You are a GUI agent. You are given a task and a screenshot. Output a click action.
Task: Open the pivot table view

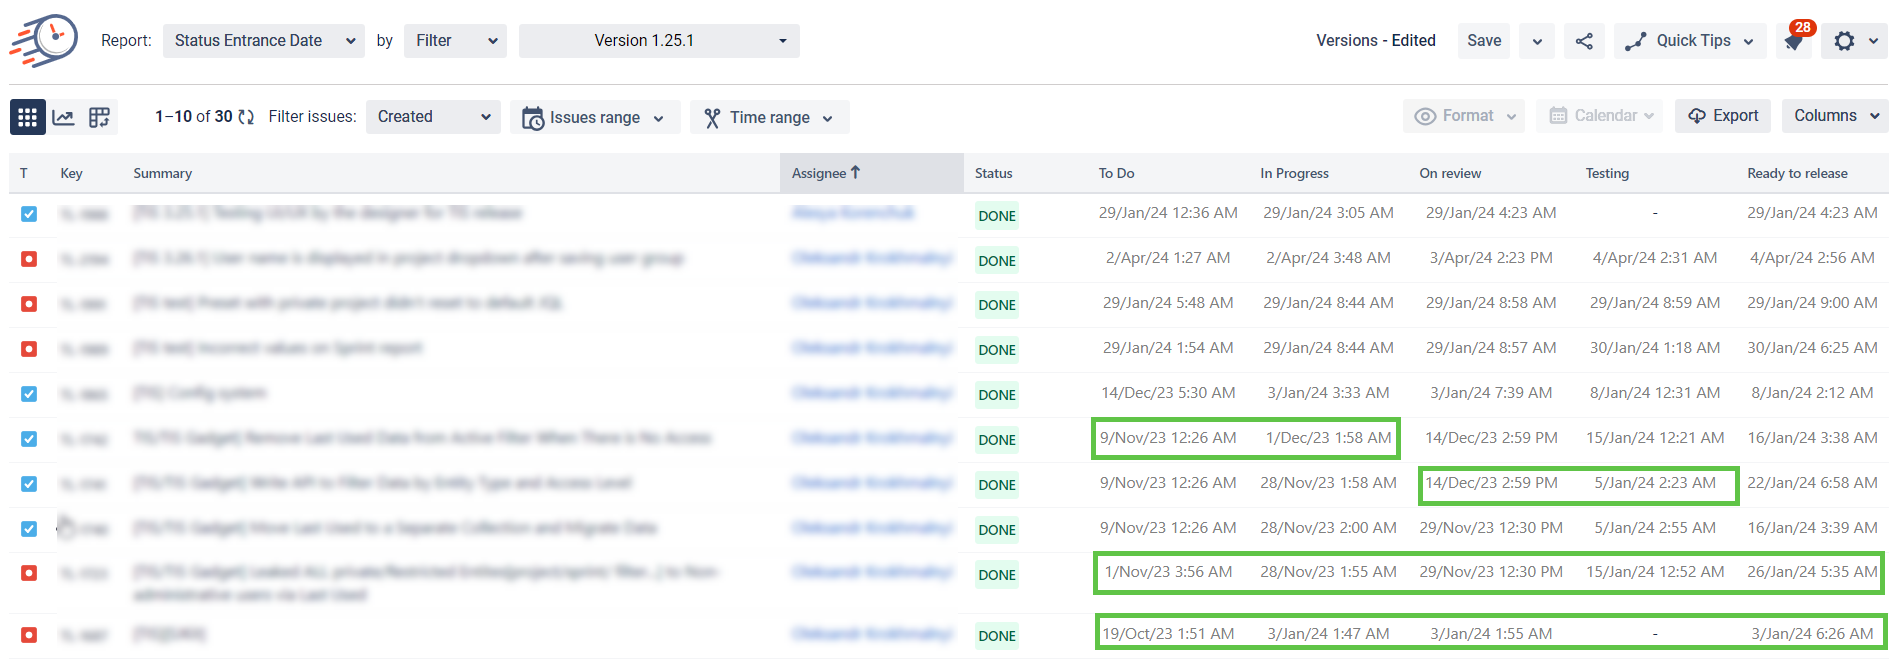click(99, 117)
